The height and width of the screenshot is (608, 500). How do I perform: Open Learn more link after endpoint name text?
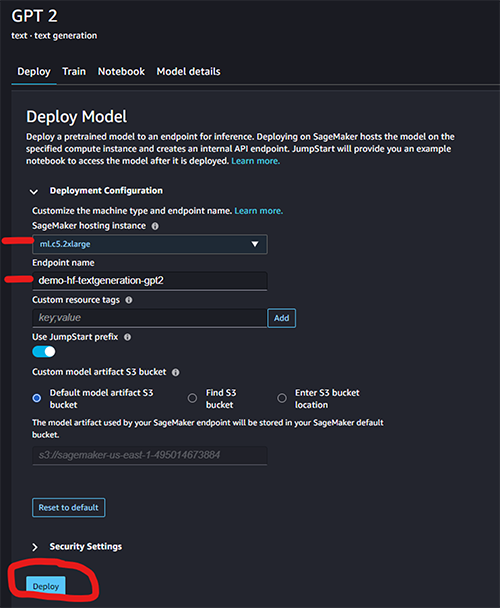click(x=259, y=211)
